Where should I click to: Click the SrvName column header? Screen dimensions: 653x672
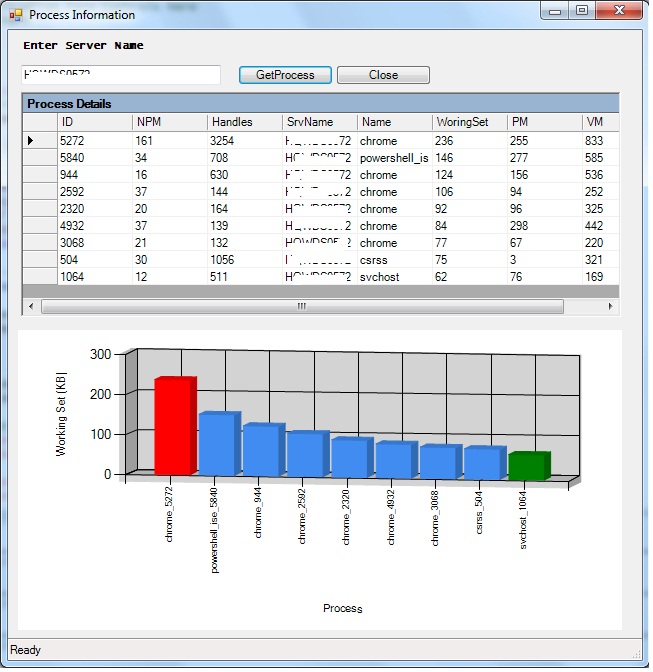pos(318,122)
